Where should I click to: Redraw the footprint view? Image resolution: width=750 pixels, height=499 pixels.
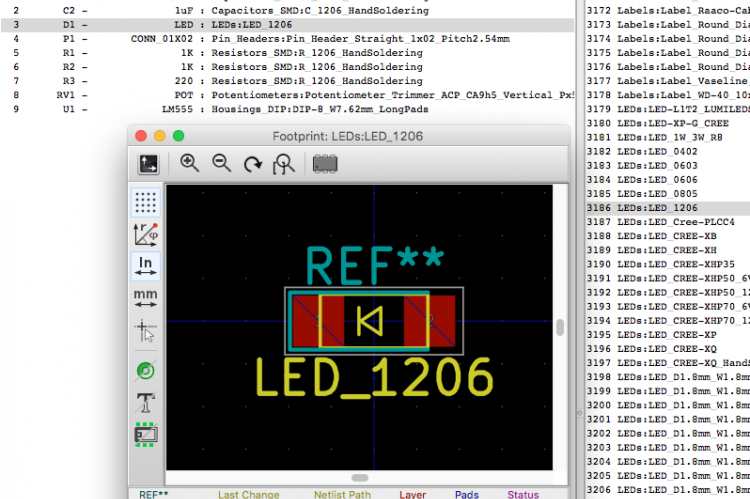[x=253, y=164]
